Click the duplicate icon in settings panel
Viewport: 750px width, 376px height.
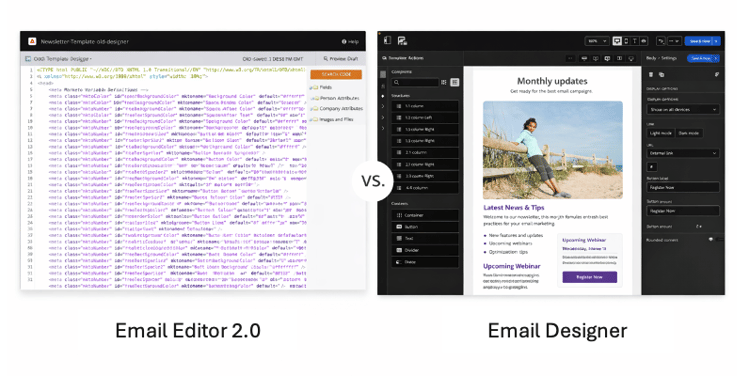click(662, 75)
